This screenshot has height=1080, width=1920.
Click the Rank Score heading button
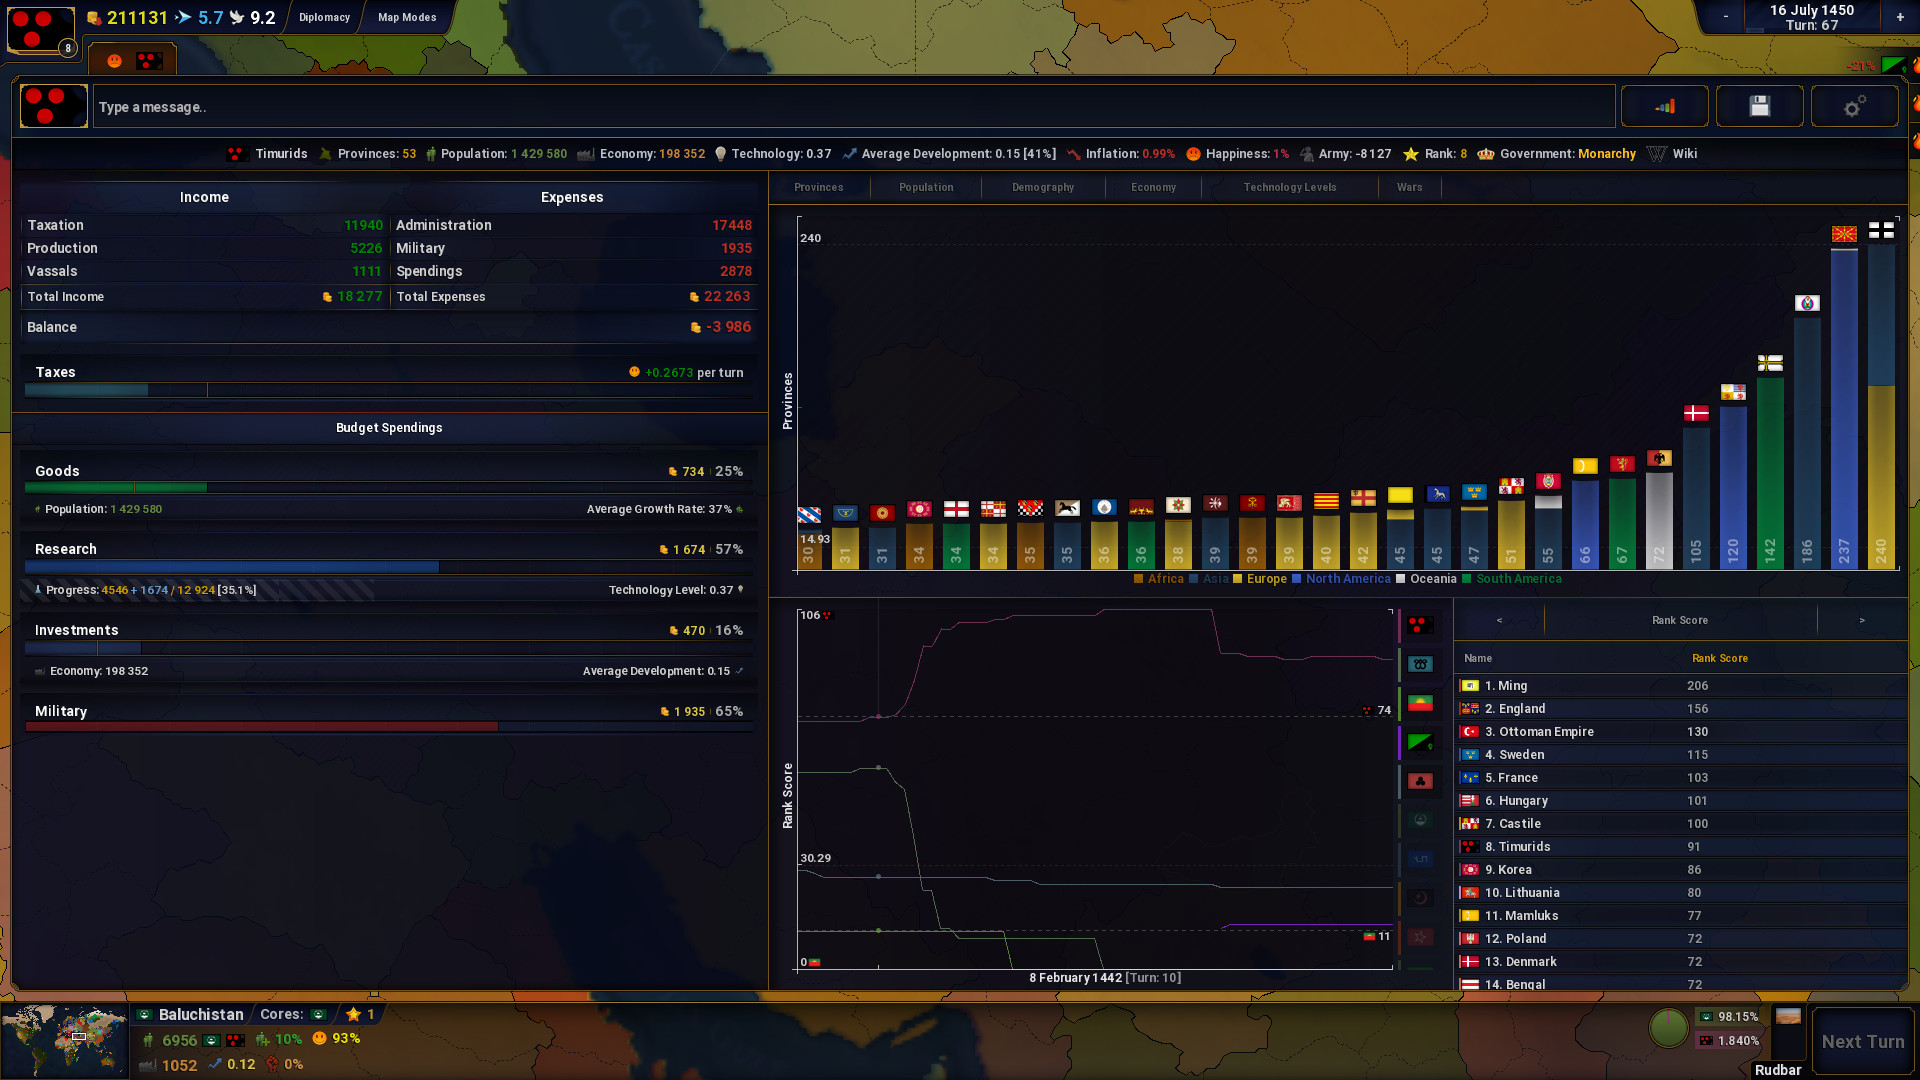1680,620
